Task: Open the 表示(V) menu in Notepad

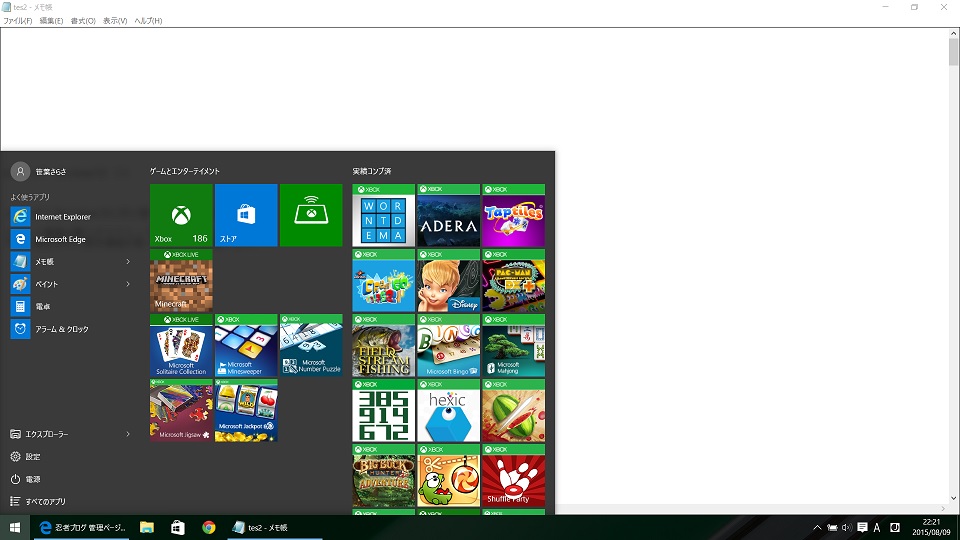Action: click(115, 21)
